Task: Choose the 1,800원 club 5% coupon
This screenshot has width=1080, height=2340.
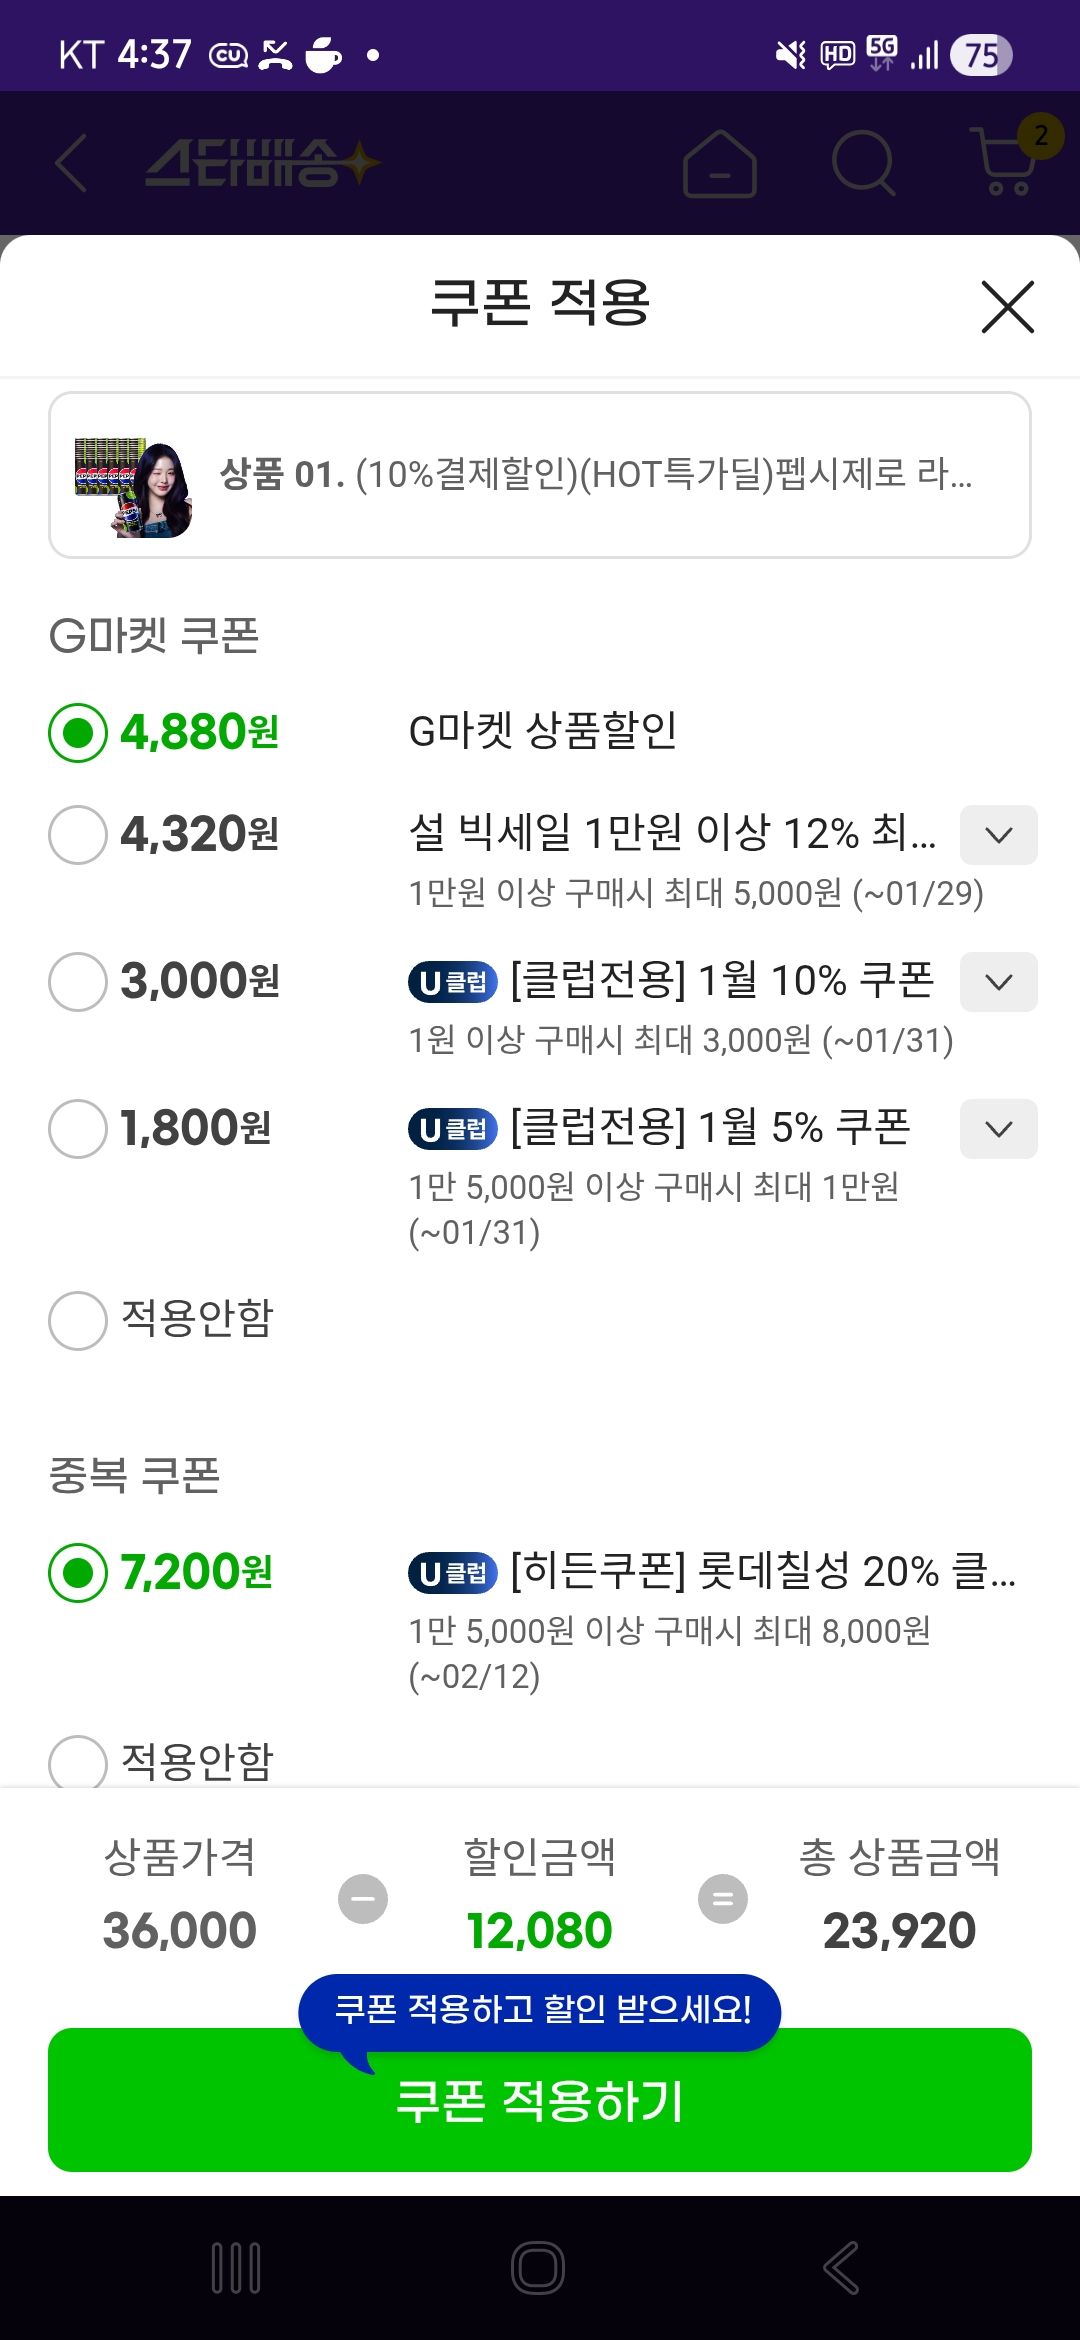Action: point(78,1129)
